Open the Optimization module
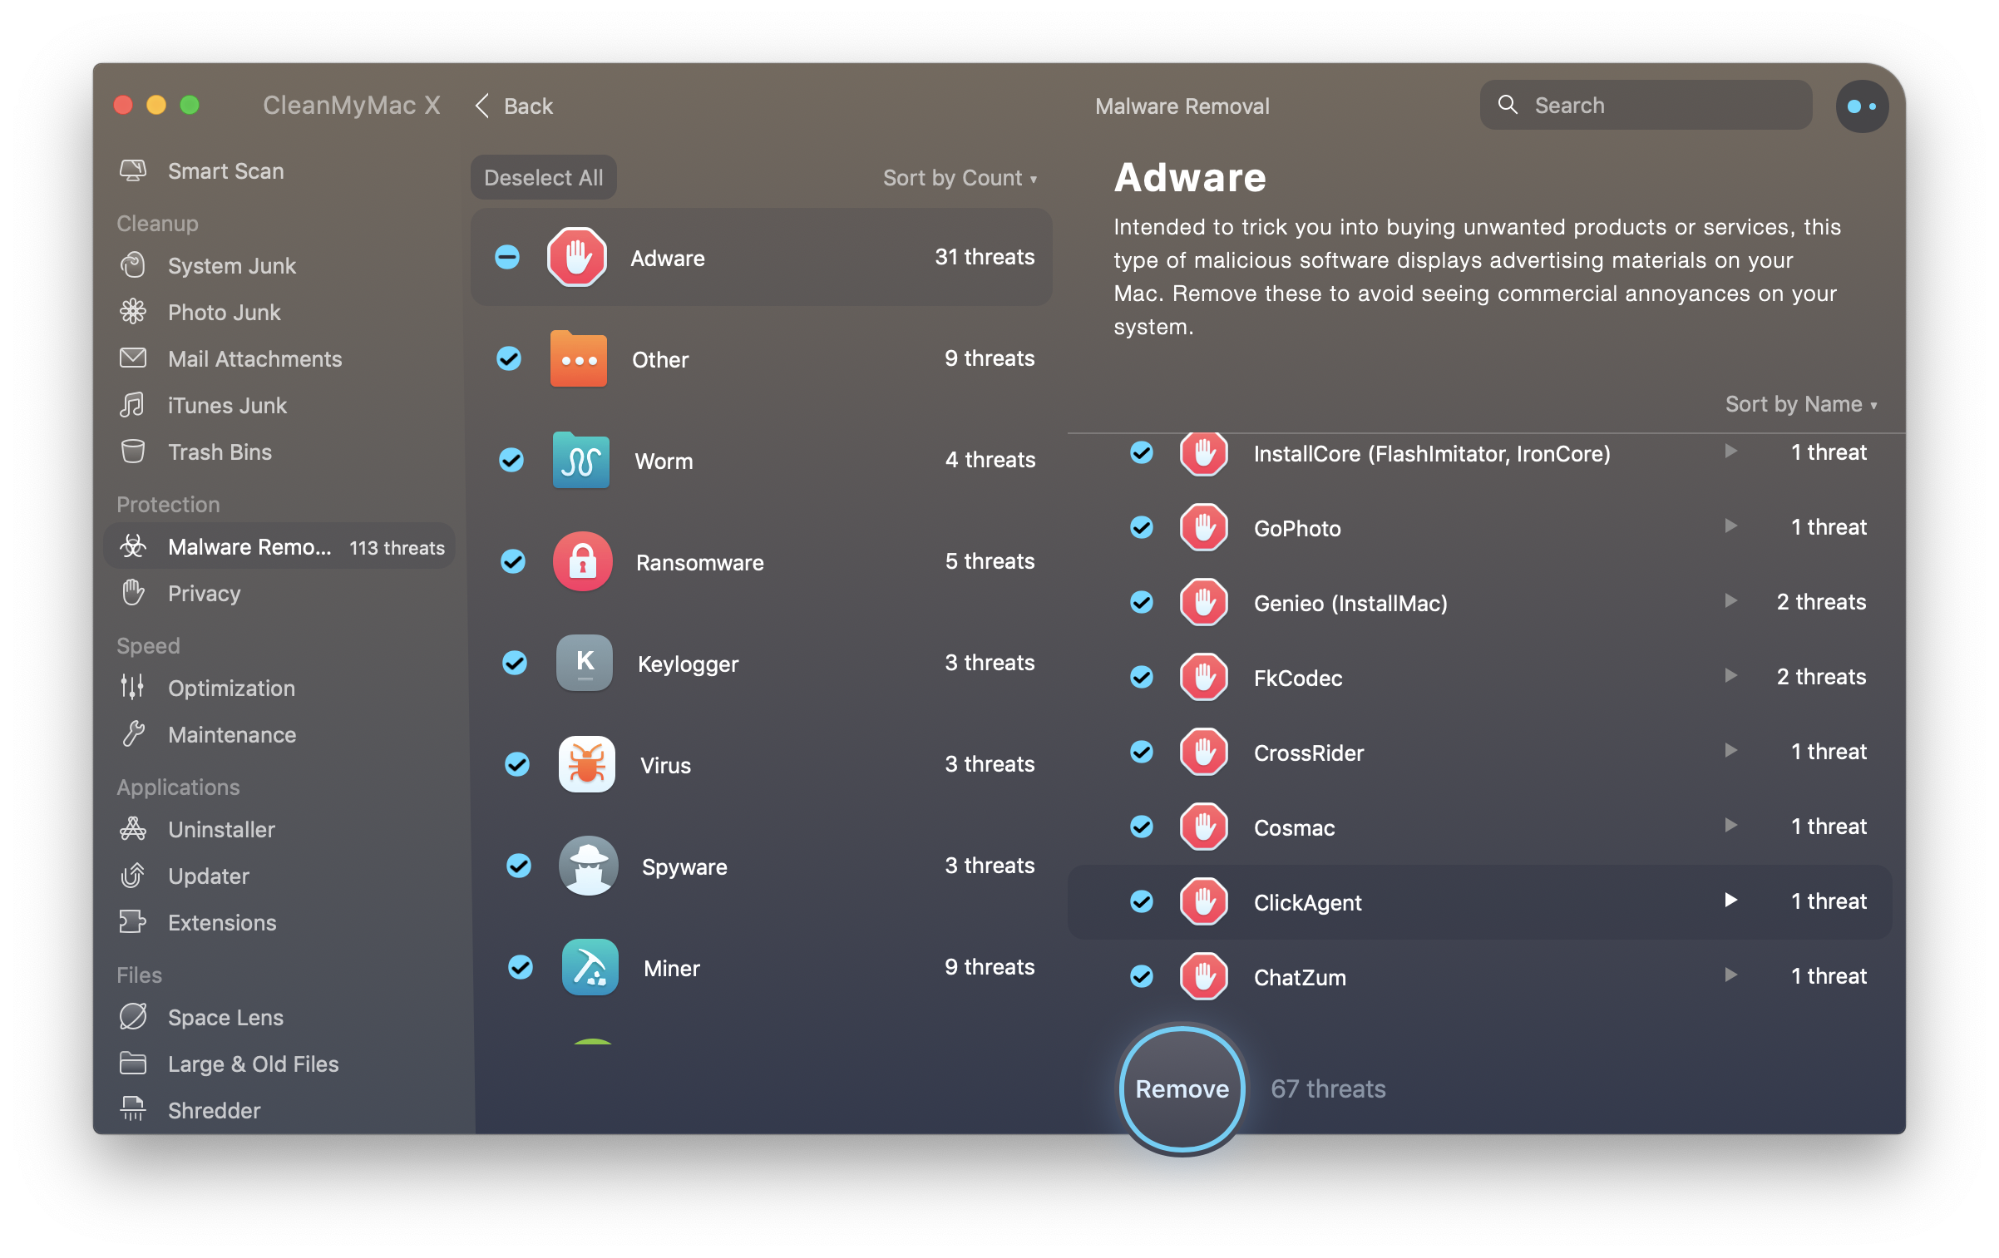The image size is (1999, 1258). [x=278, y=688]
